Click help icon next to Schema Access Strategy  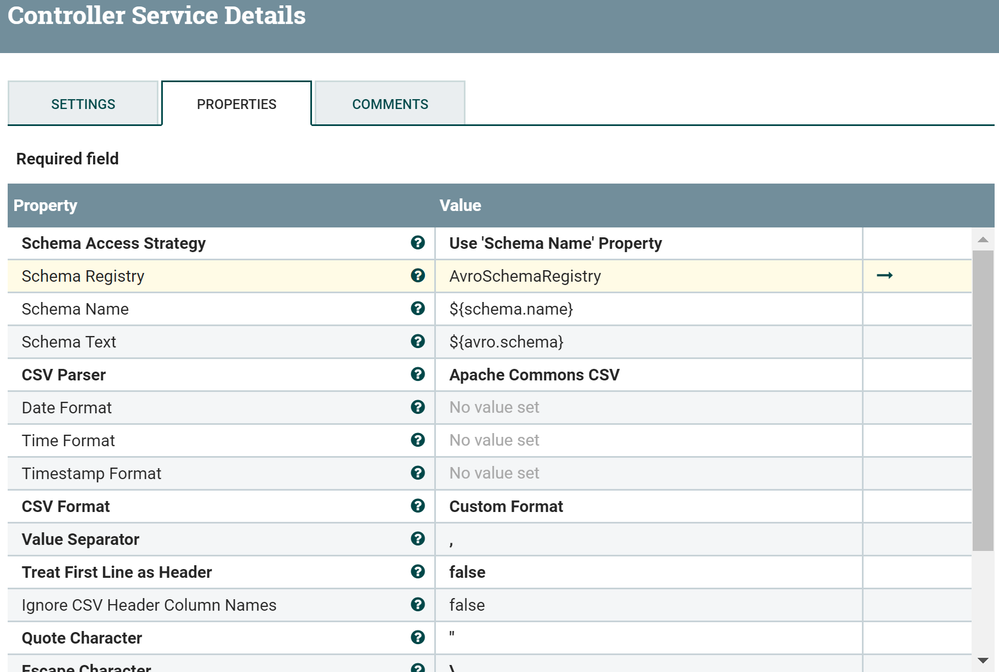point(418,243)
